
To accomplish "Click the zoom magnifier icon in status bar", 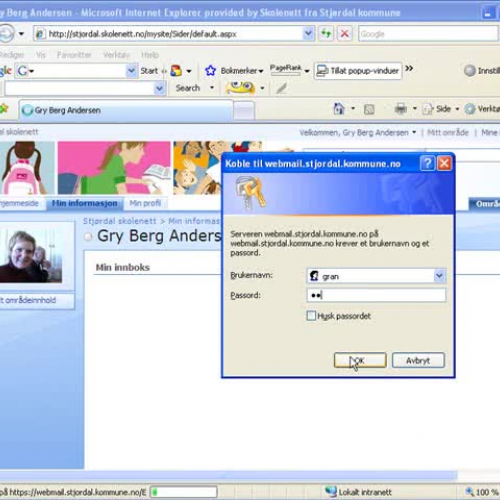I will tap(470, 492).
